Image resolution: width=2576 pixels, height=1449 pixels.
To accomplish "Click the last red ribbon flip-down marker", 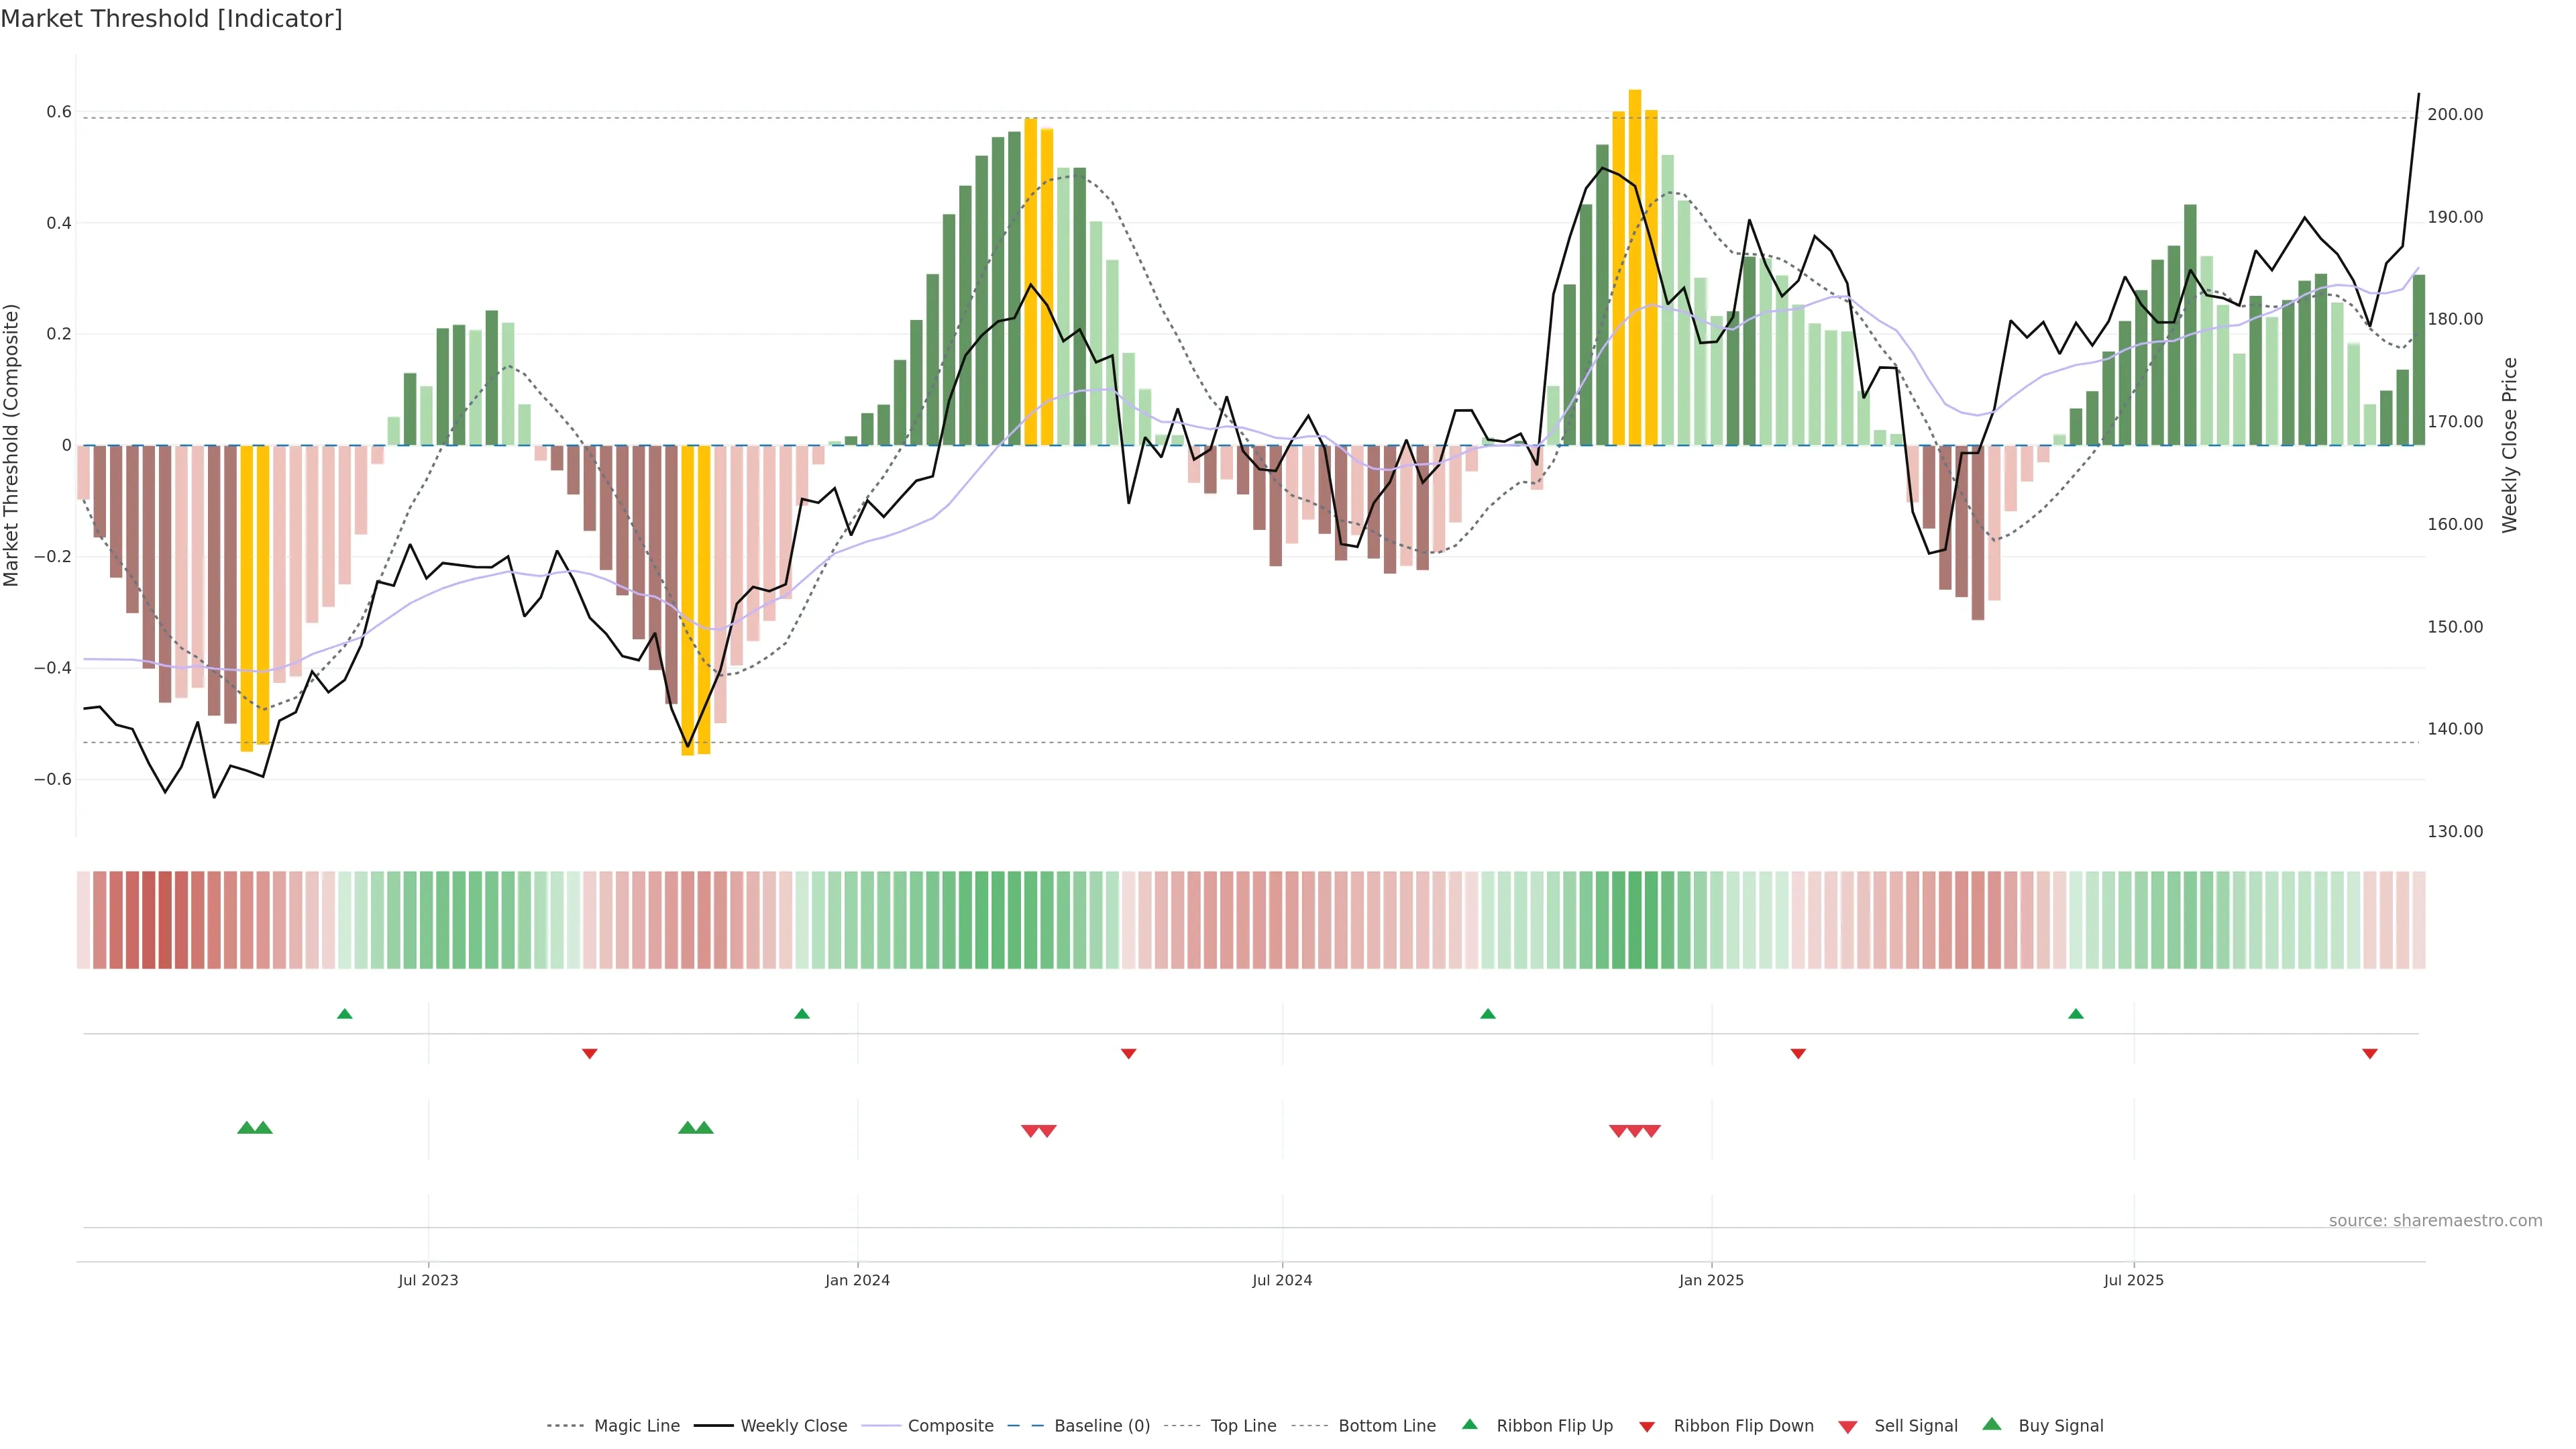I will [x=2369, y=1053].
